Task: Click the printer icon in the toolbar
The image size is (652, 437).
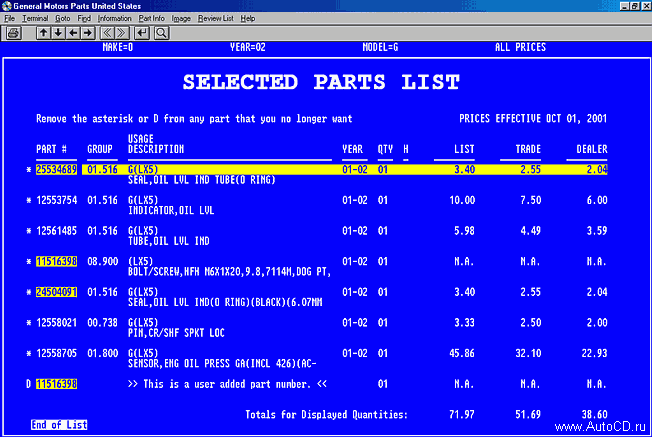Action: pos(13,33)
